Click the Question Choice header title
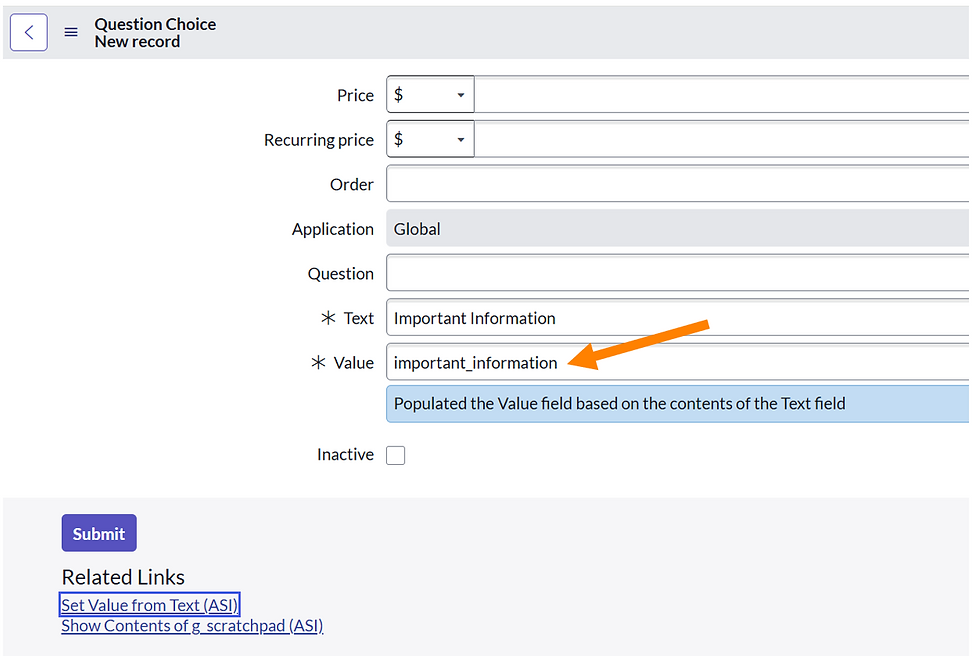Image resolution: width=980 pixels, height=656 pixels. pos(155,24)
